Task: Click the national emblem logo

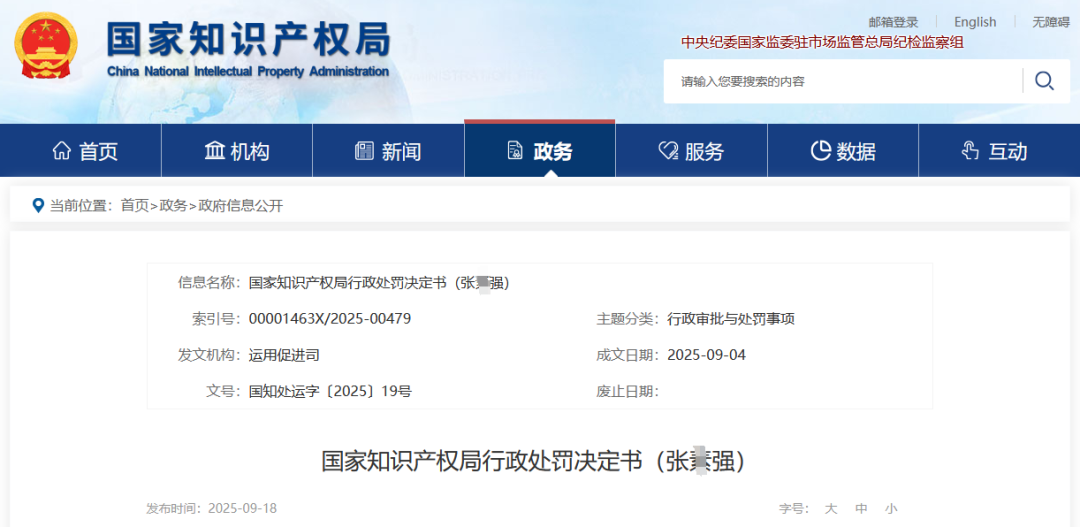Action: [x=46, y=46]
